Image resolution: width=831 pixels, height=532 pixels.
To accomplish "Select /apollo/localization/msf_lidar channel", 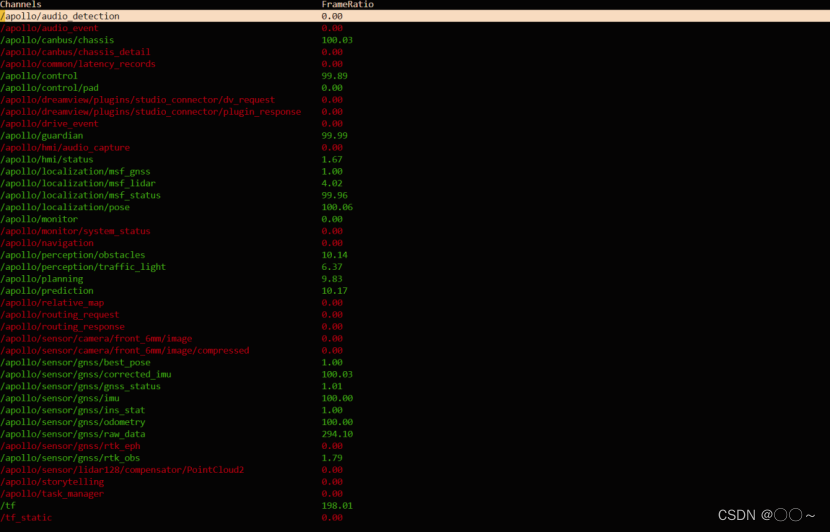I will pos(78,183).
